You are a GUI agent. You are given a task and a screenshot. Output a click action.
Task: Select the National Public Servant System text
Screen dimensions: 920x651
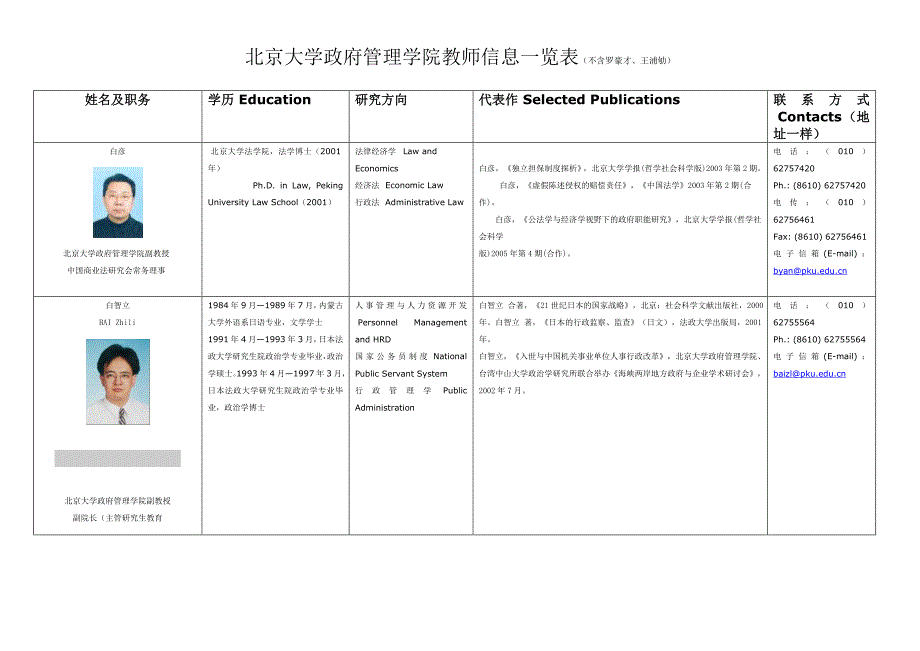point(410,365)
